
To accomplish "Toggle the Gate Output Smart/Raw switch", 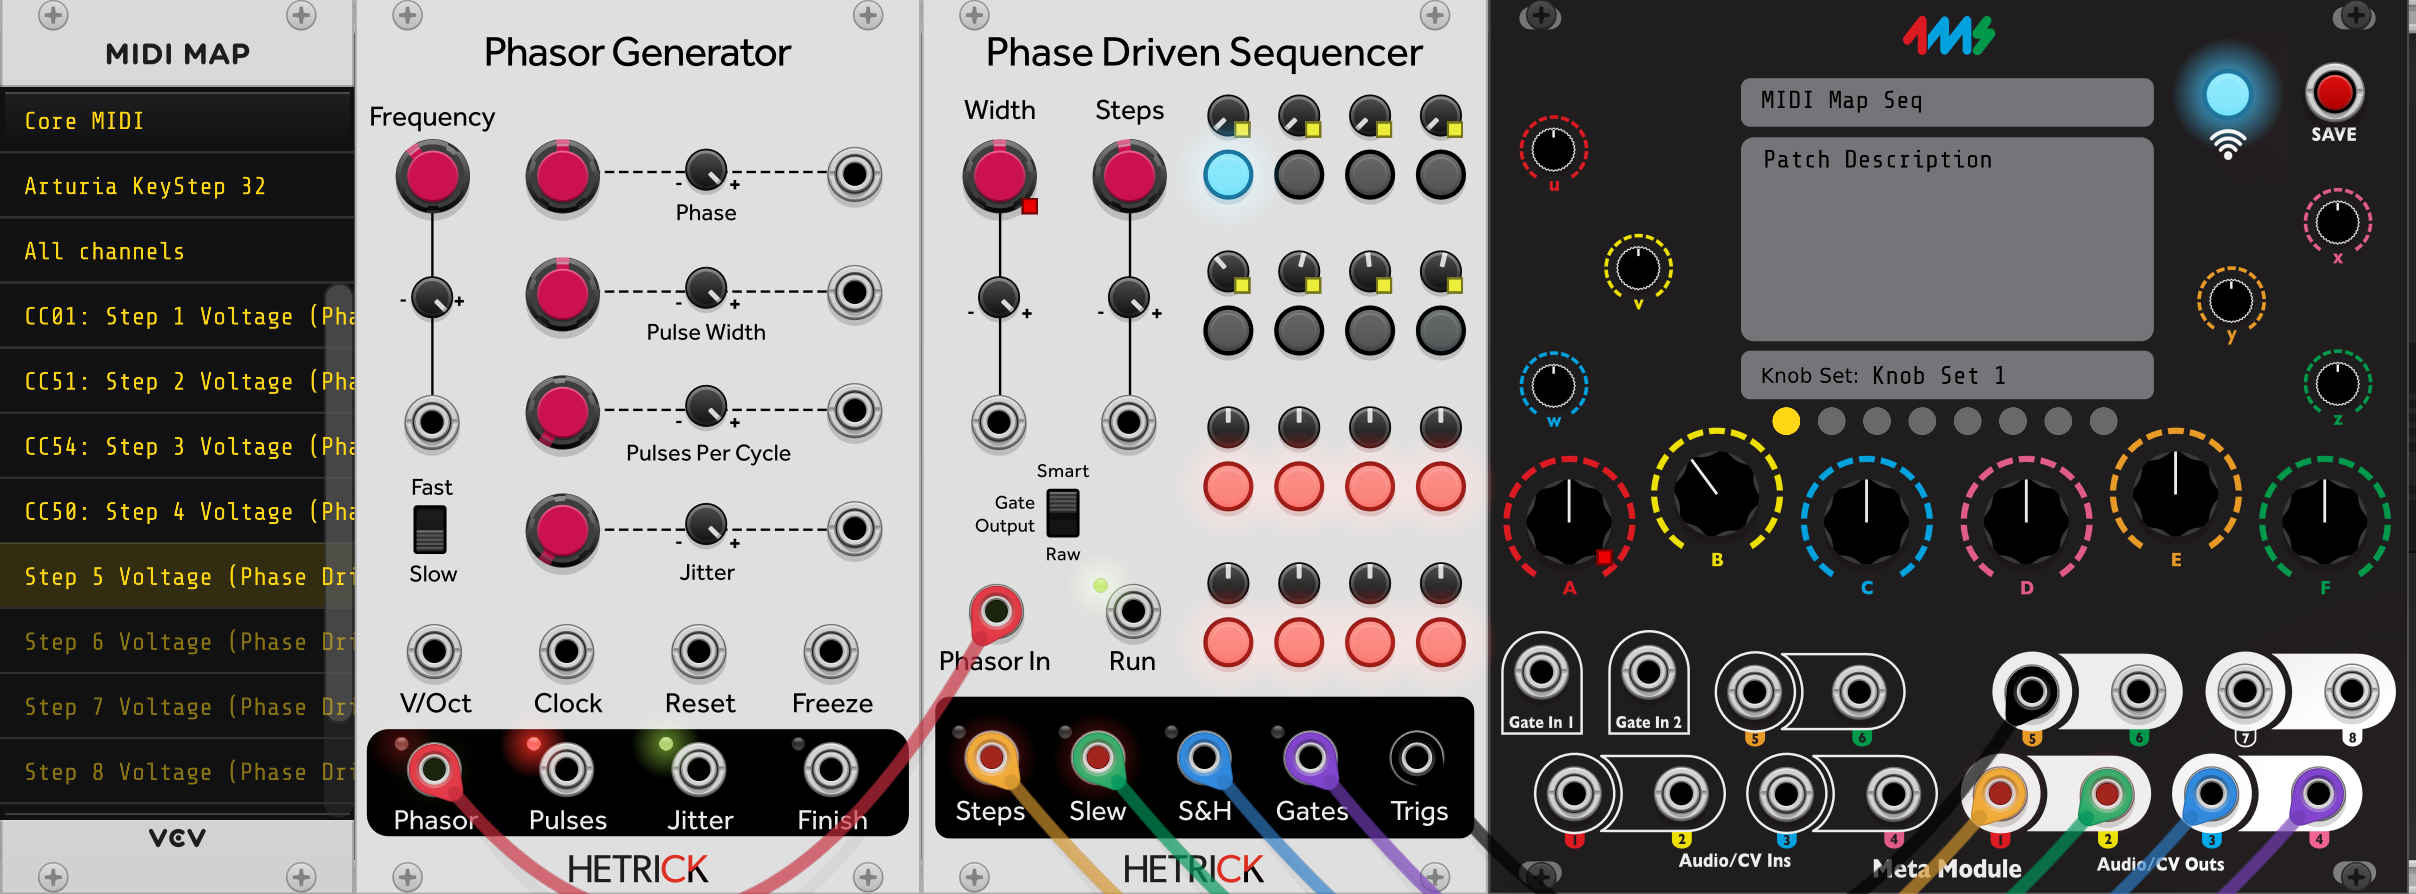I will tap(1062, 512).
